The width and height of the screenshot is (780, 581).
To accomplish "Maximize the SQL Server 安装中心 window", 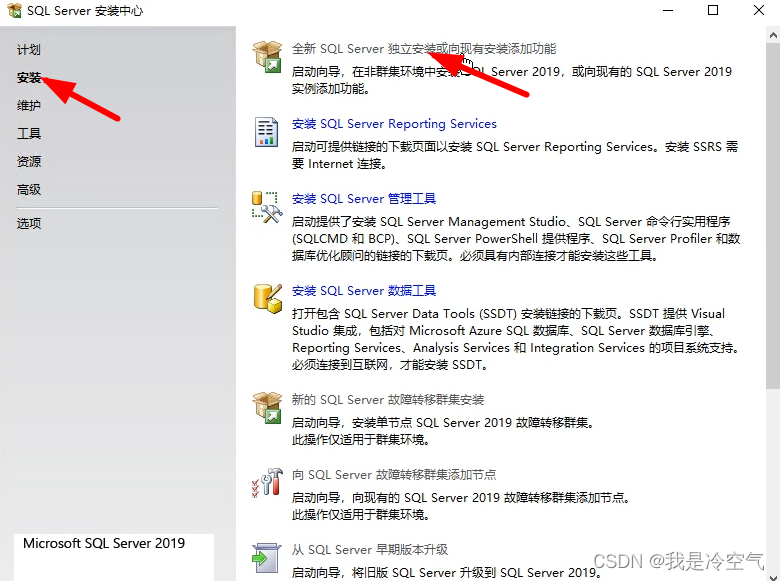I will click(x=713, y=10).
